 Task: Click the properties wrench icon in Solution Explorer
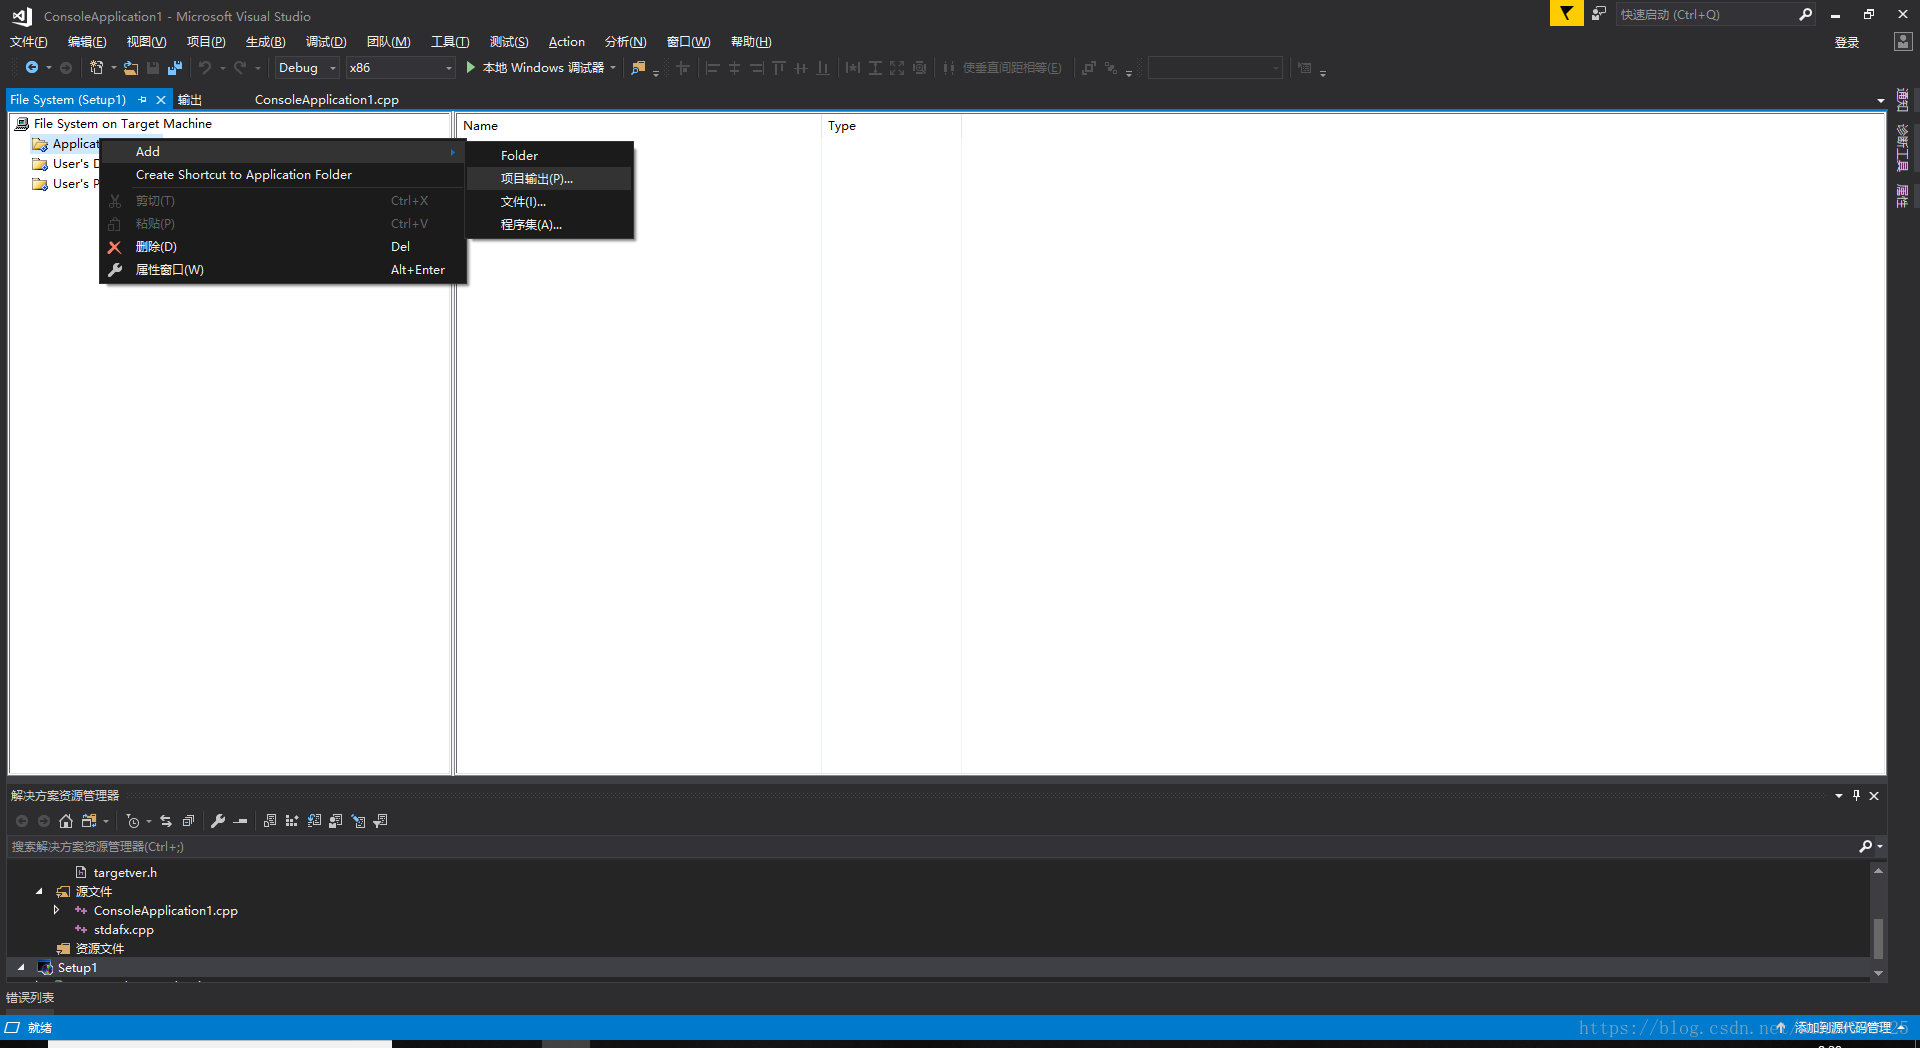(x=218, y=821)
